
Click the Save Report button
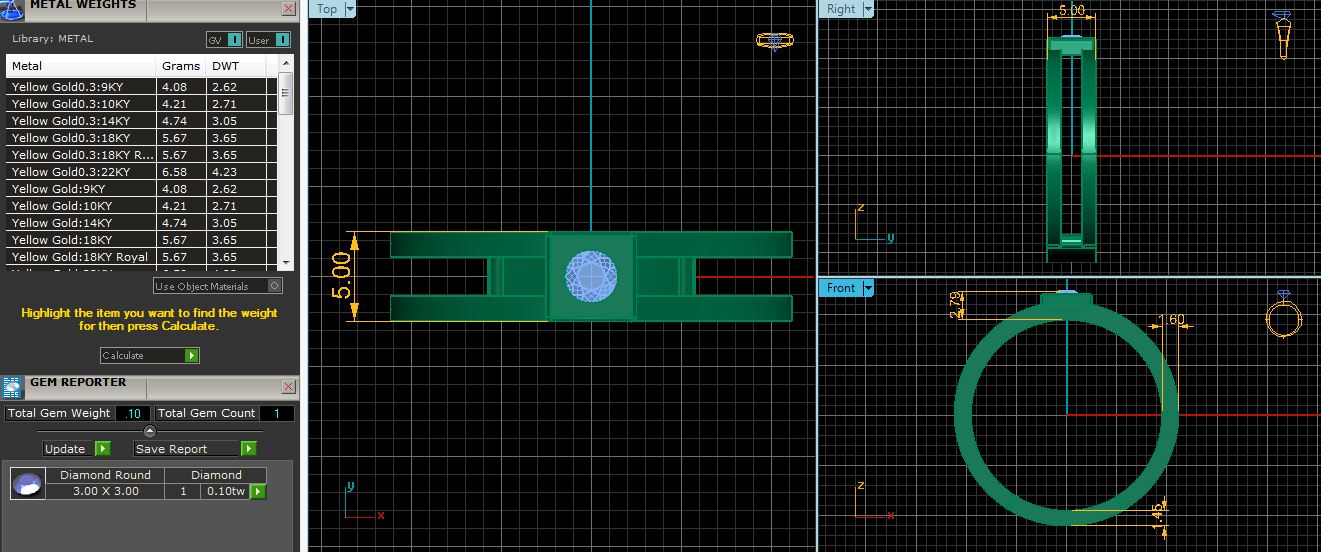[x=195, y=448]
